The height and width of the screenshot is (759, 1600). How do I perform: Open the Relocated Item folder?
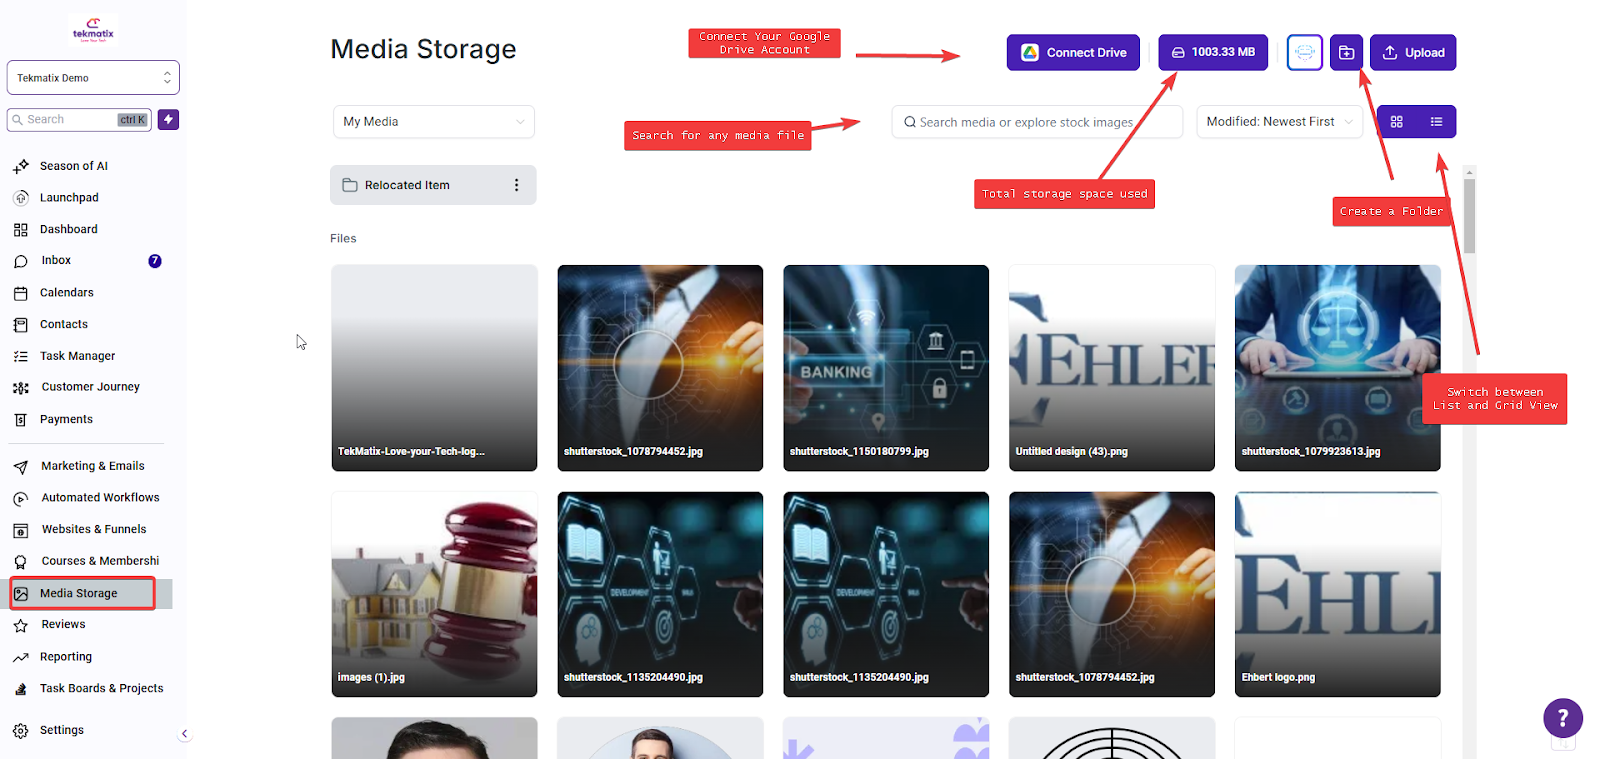tap(433, 185)
